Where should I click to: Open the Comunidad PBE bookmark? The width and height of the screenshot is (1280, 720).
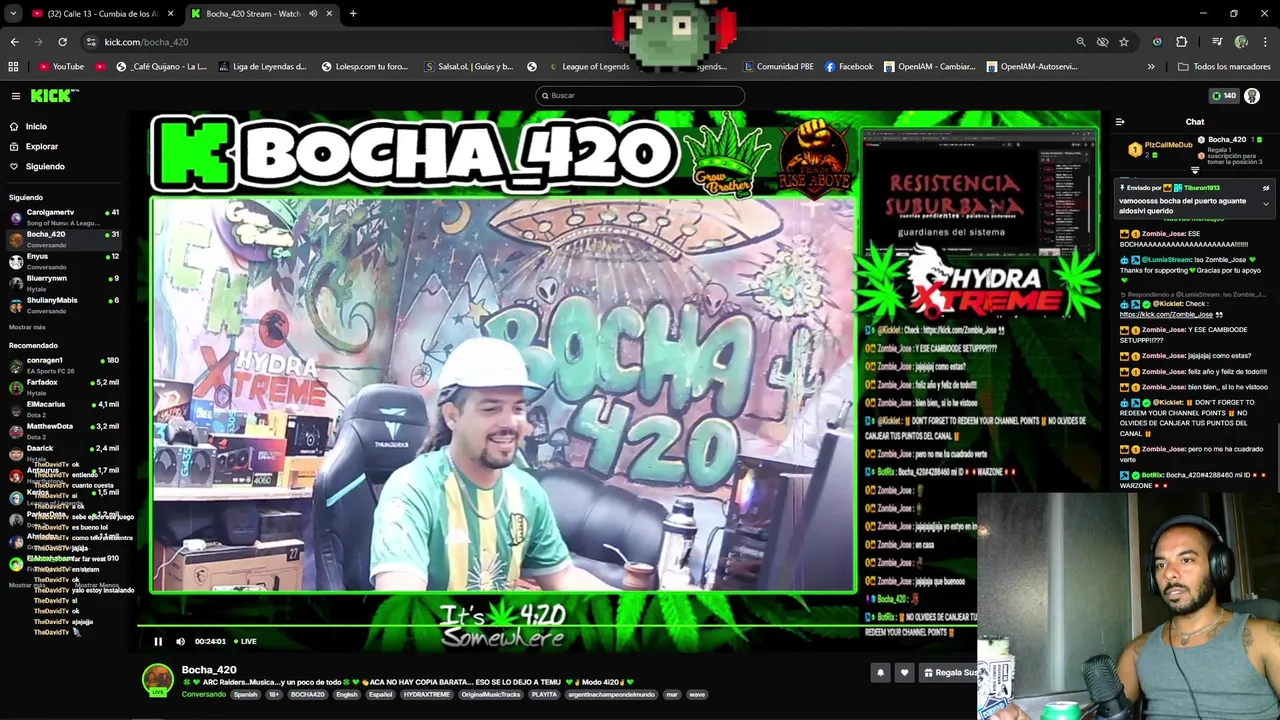[x=778, y=67]
